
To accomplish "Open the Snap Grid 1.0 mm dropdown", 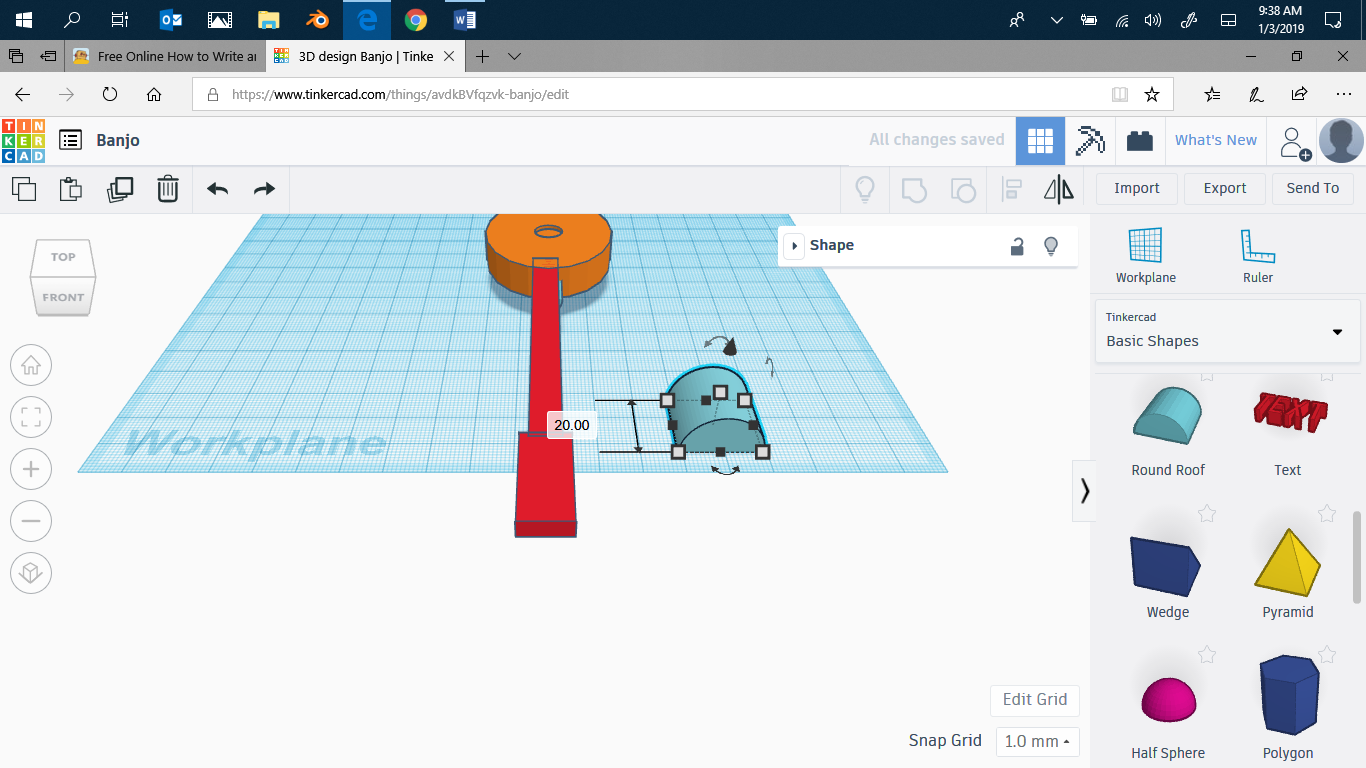I will (x=1038, y=741).
